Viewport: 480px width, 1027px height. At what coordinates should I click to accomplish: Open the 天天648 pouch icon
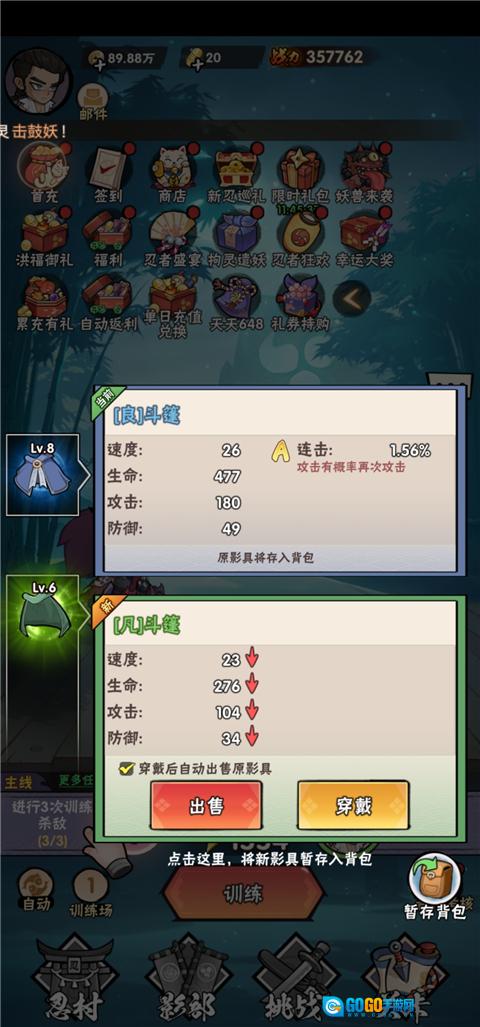click(x=236, y=301)
